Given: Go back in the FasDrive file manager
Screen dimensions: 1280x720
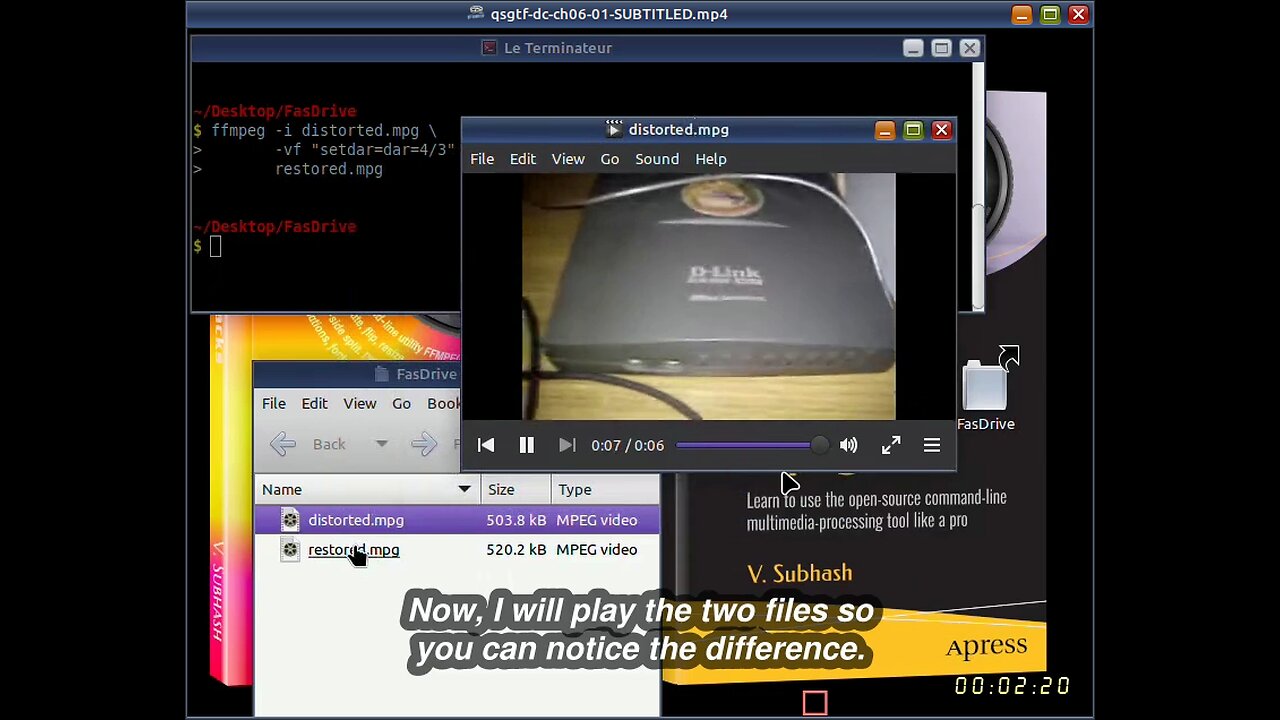Looking at the screenshot, I should 310,444.
